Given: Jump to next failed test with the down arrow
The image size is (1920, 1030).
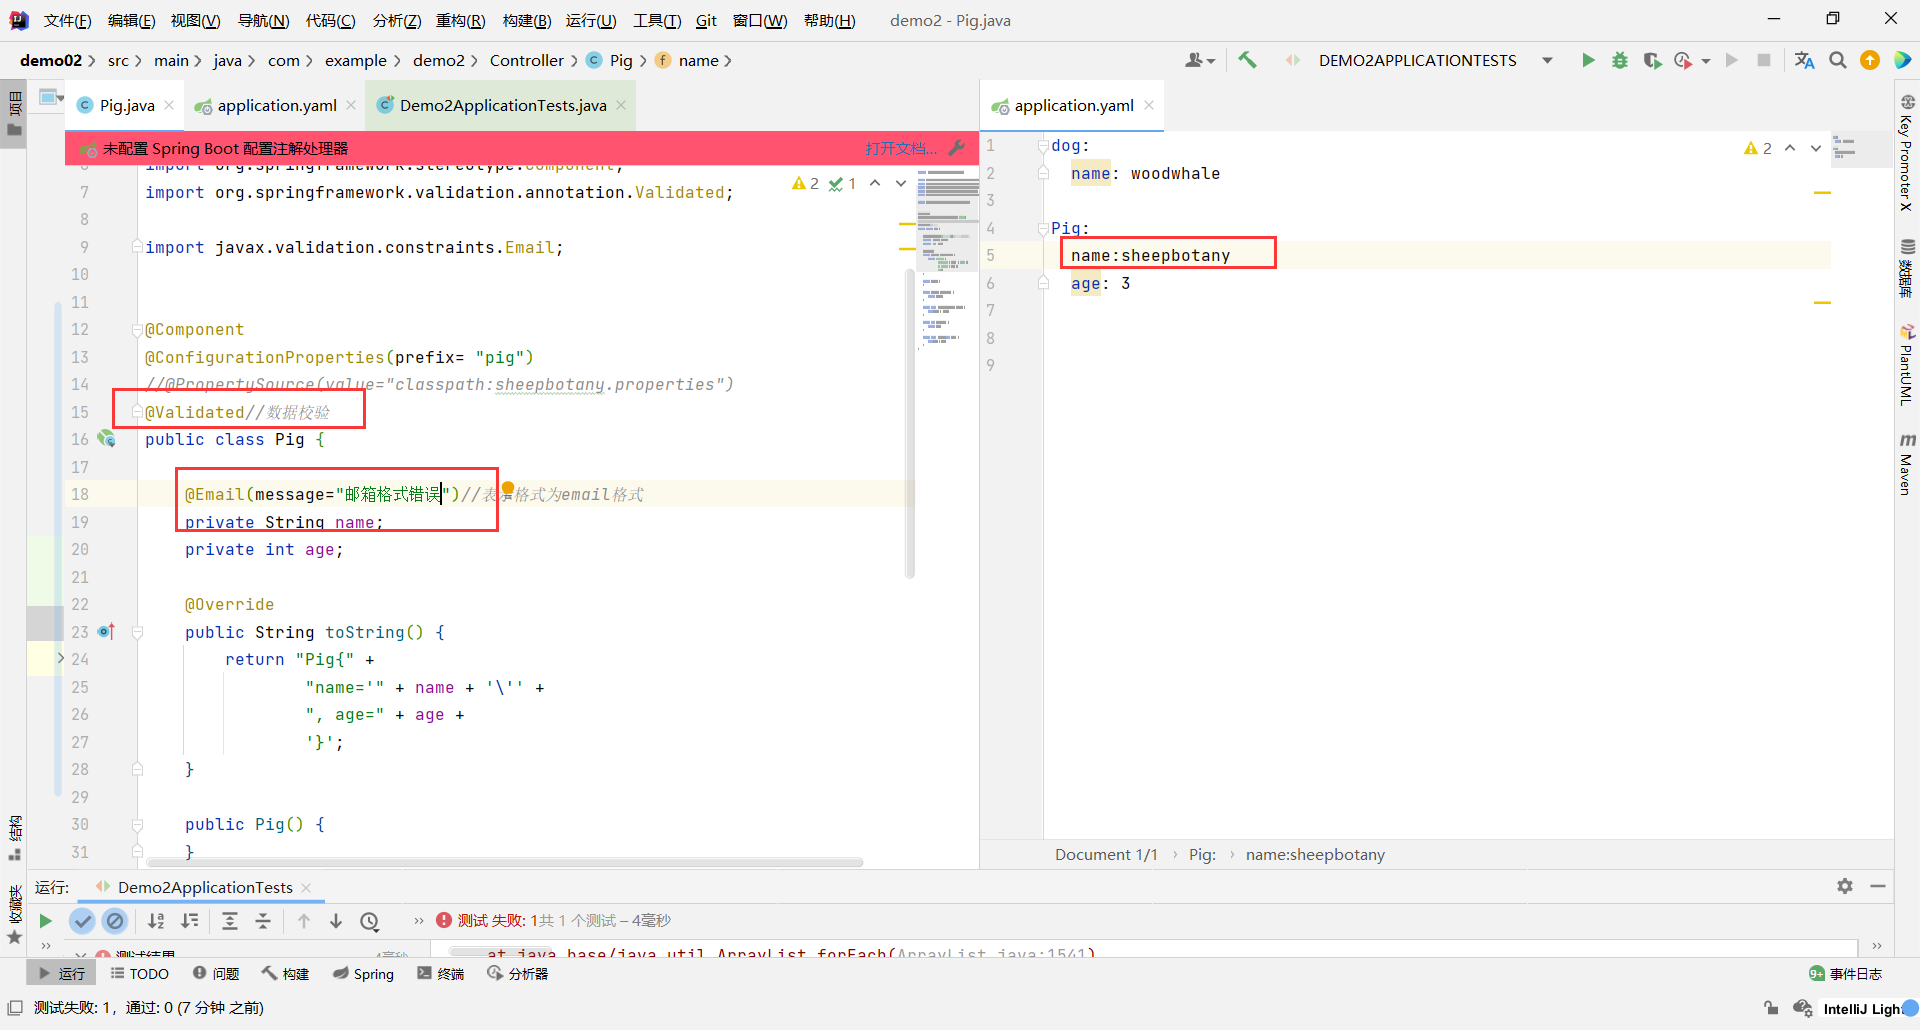Looking at the screenshot, I should [x=336, y=921].
